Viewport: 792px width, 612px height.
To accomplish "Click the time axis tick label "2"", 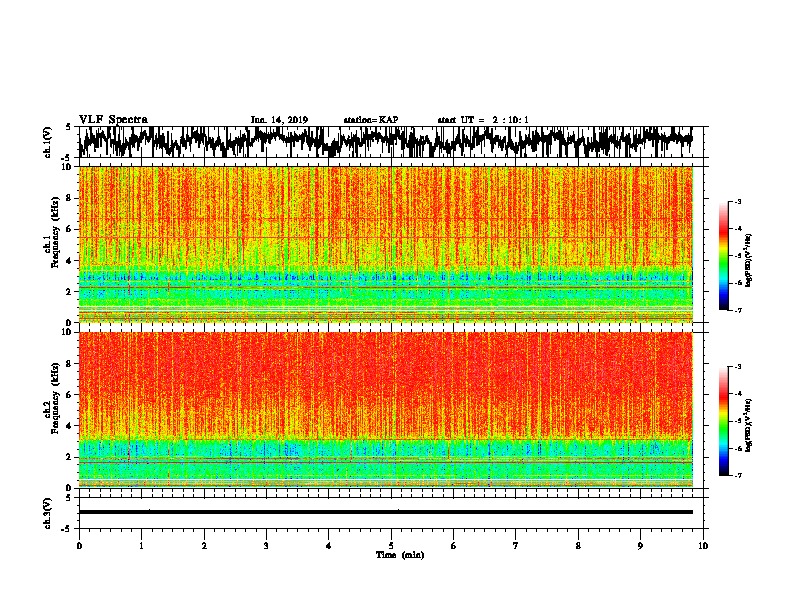I will pyautogui.click(x=204, y=546).
